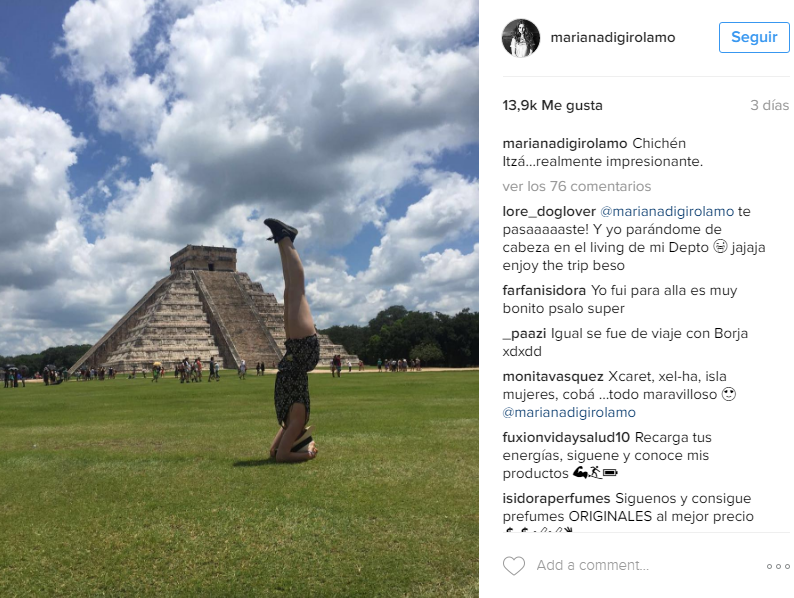
Task: Click the caption author marianadigirolamo username
Action: click(565, 144)
